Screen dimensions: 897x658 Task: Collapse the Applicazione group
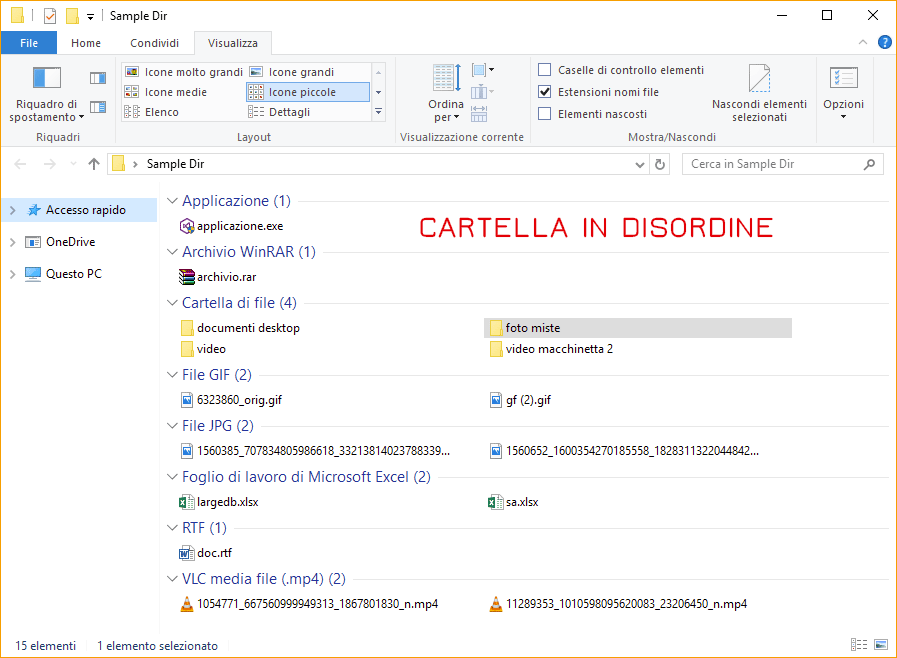(171, 200)
